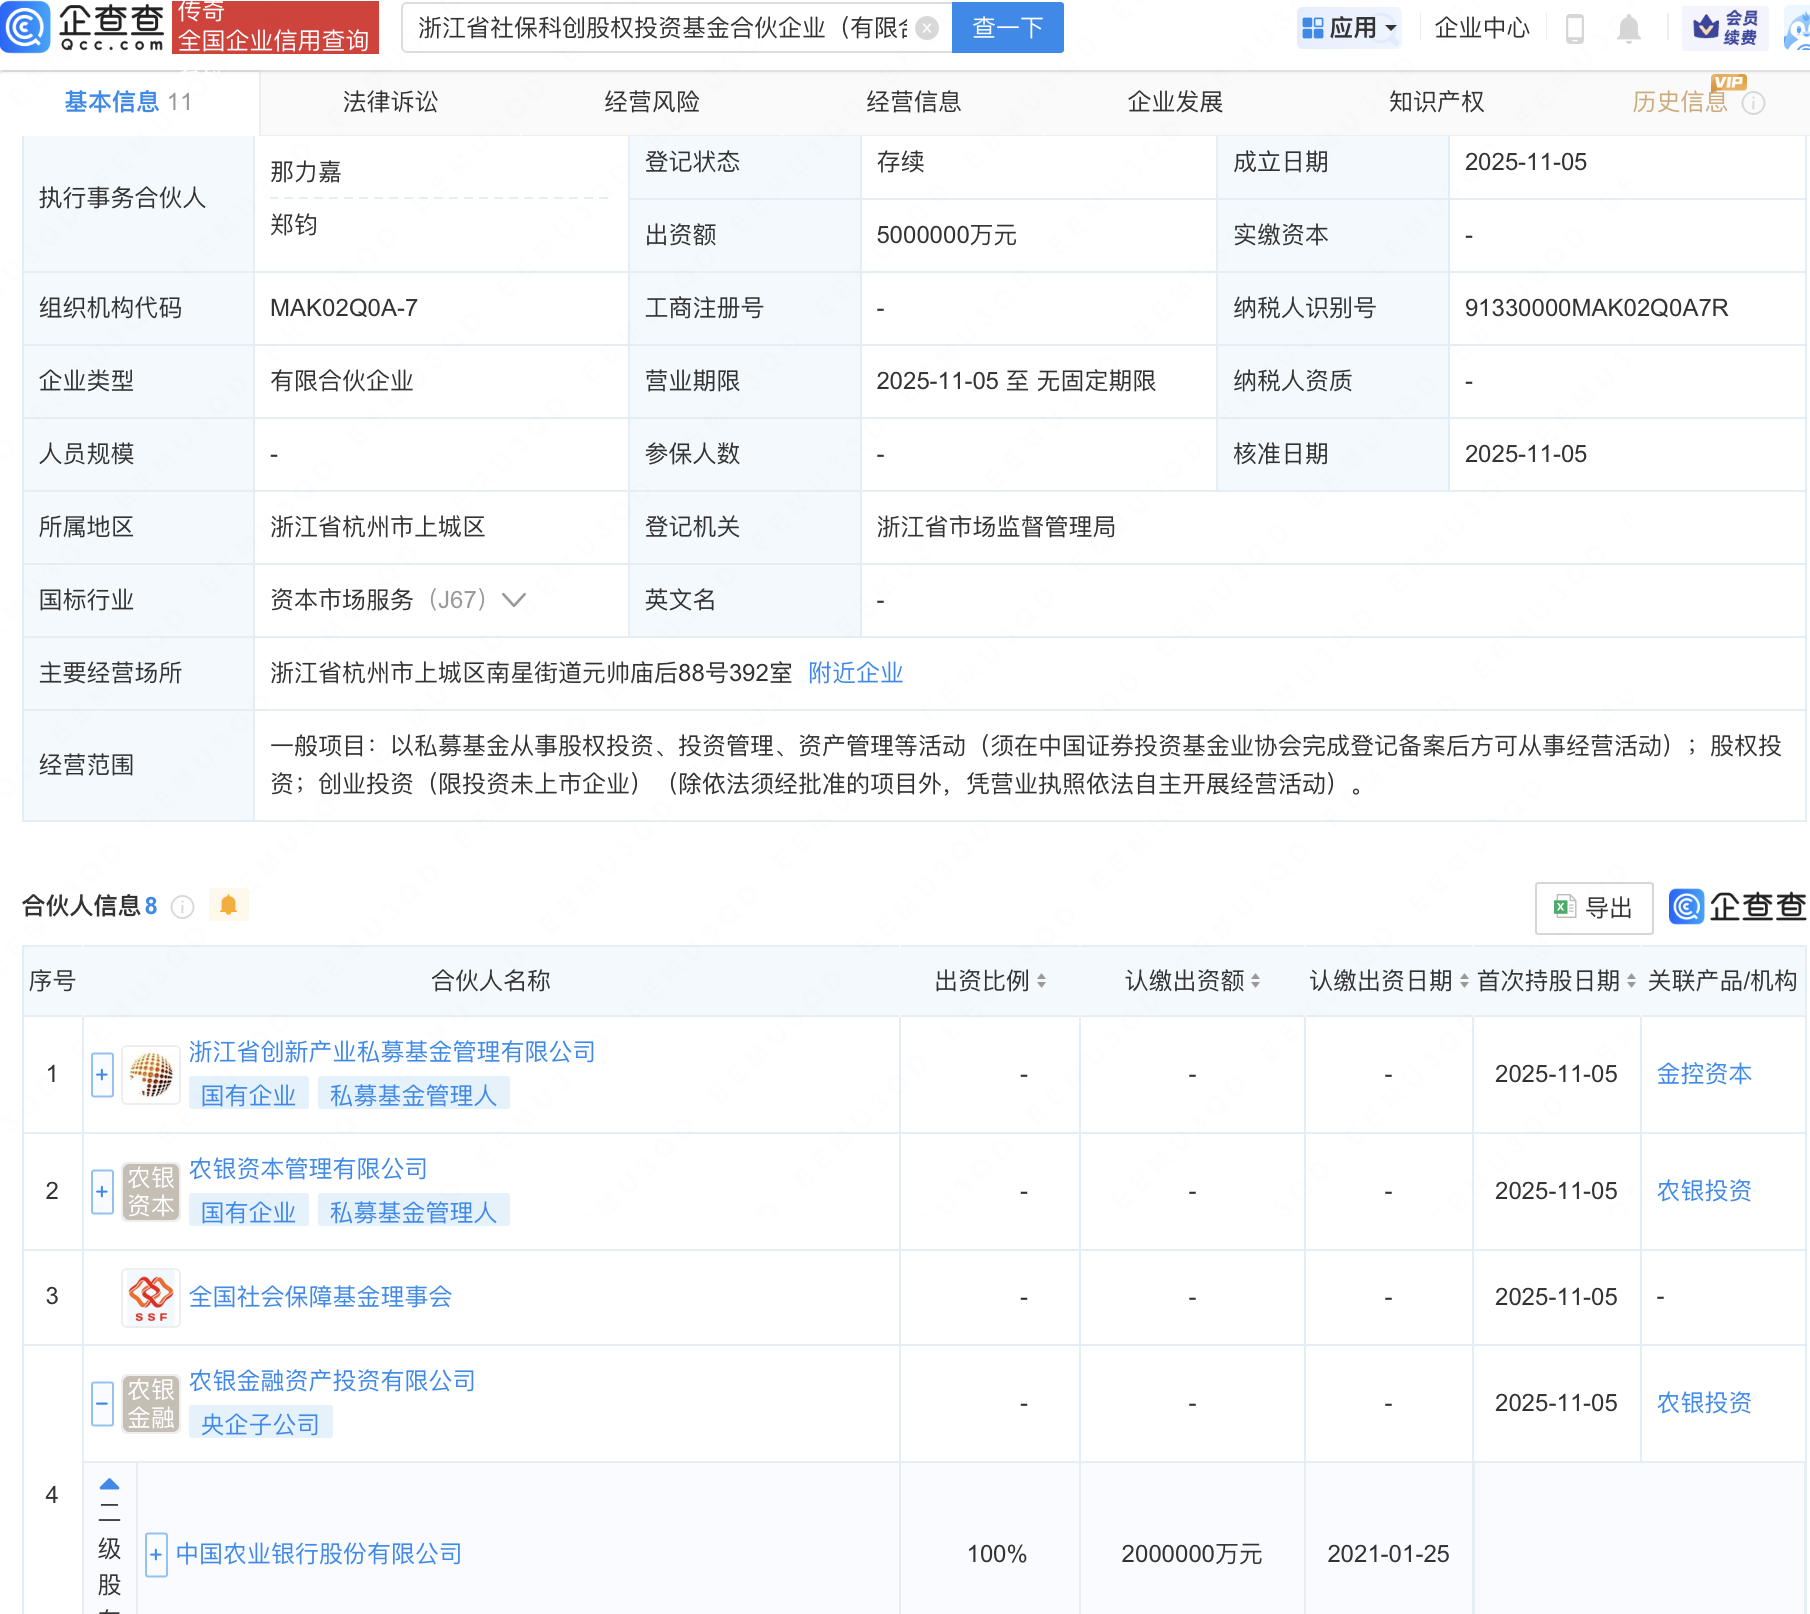Viewport: 1810px width, 1614px height.
Task: Click the Qichacha logo in header
Action: coord(84,27)
